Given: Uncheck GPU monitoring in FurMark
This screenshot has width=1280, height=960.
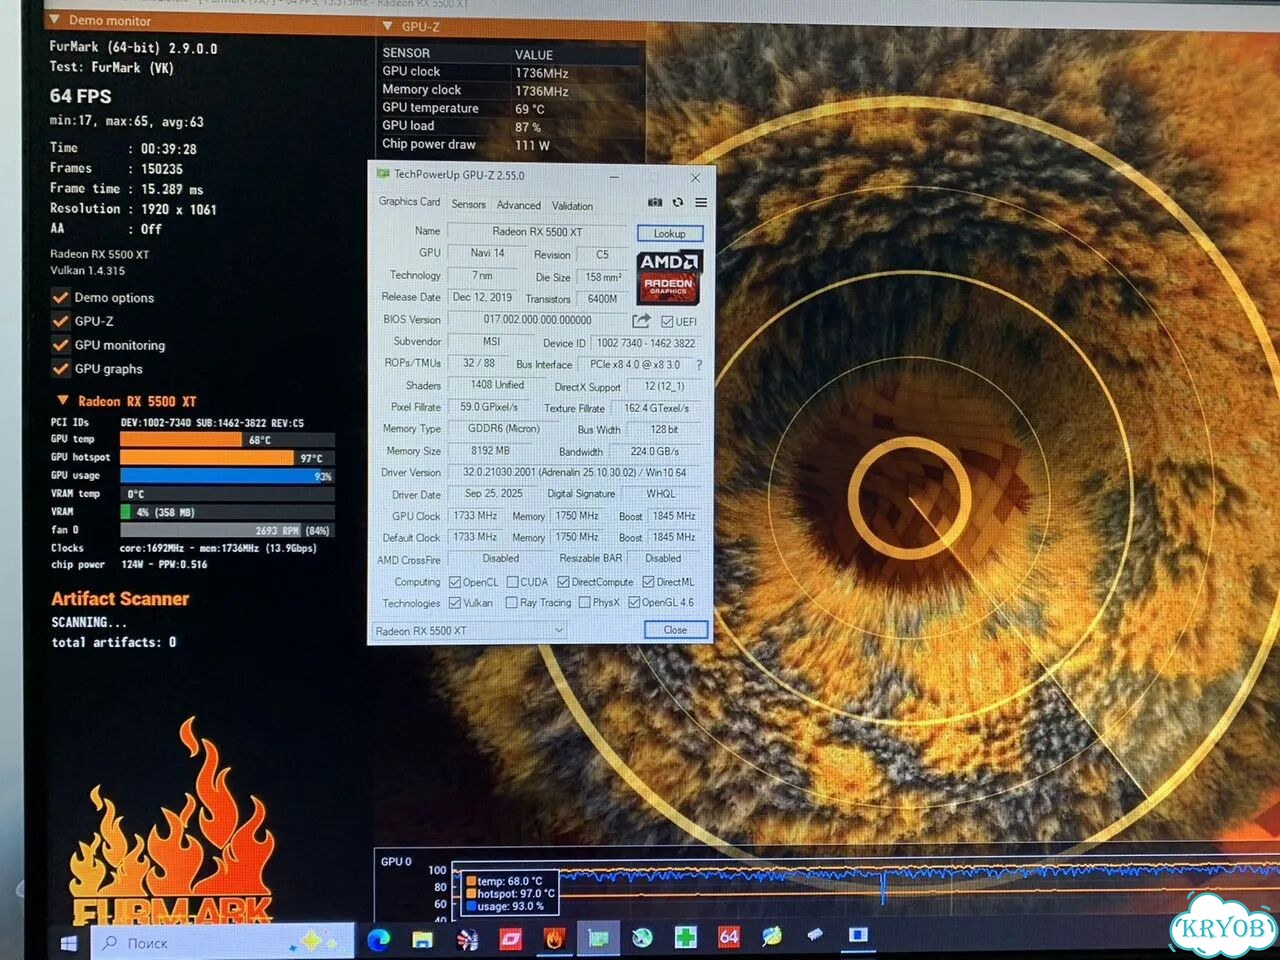Looking at the screenshot, I should tap(61, 345).
